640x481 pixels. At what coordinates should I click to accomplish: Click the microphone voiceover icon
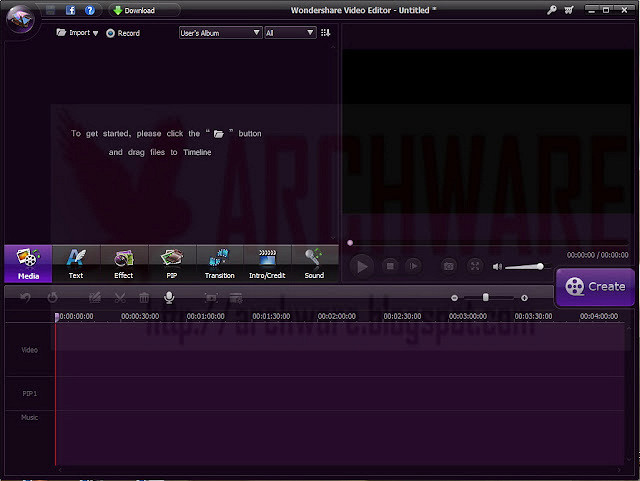[169, 298]
